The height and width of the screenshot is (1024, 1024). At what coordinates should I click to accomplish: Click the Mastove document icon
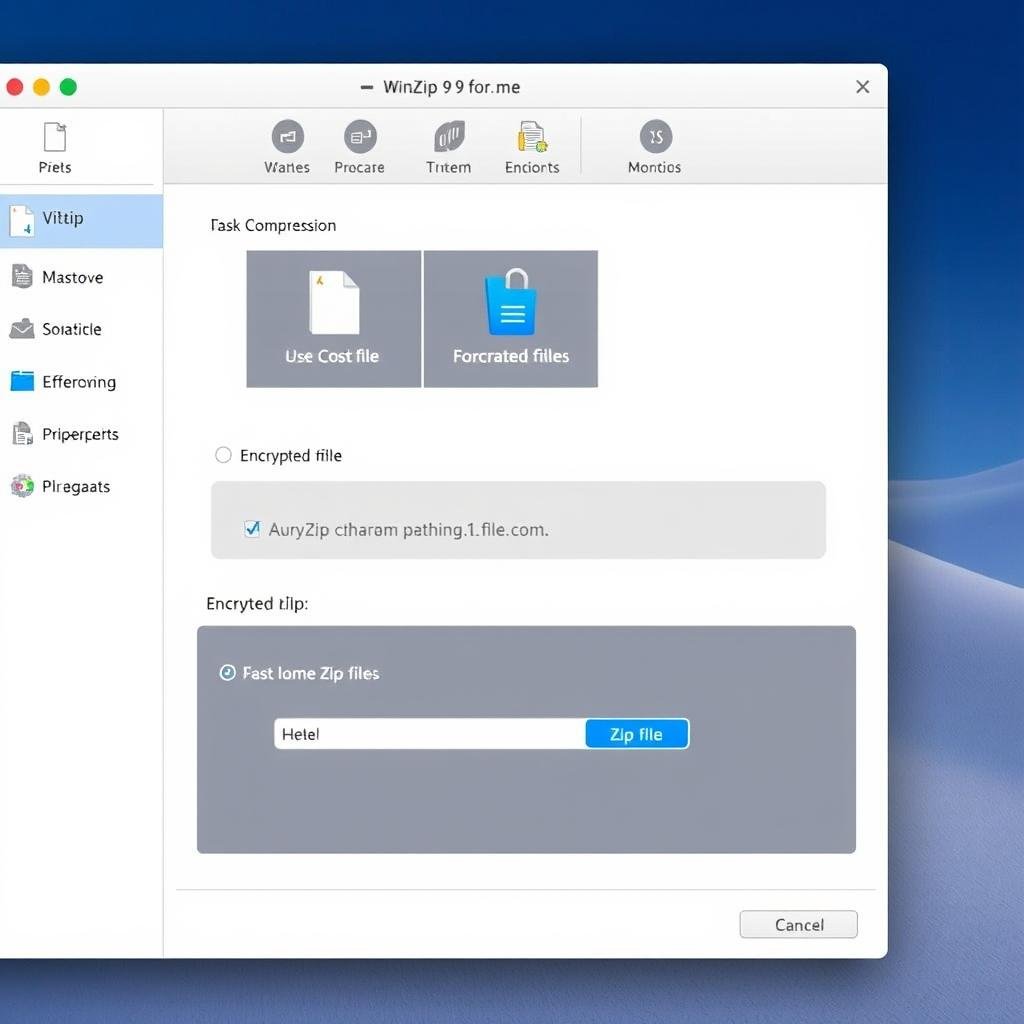(x=22, y=276)
